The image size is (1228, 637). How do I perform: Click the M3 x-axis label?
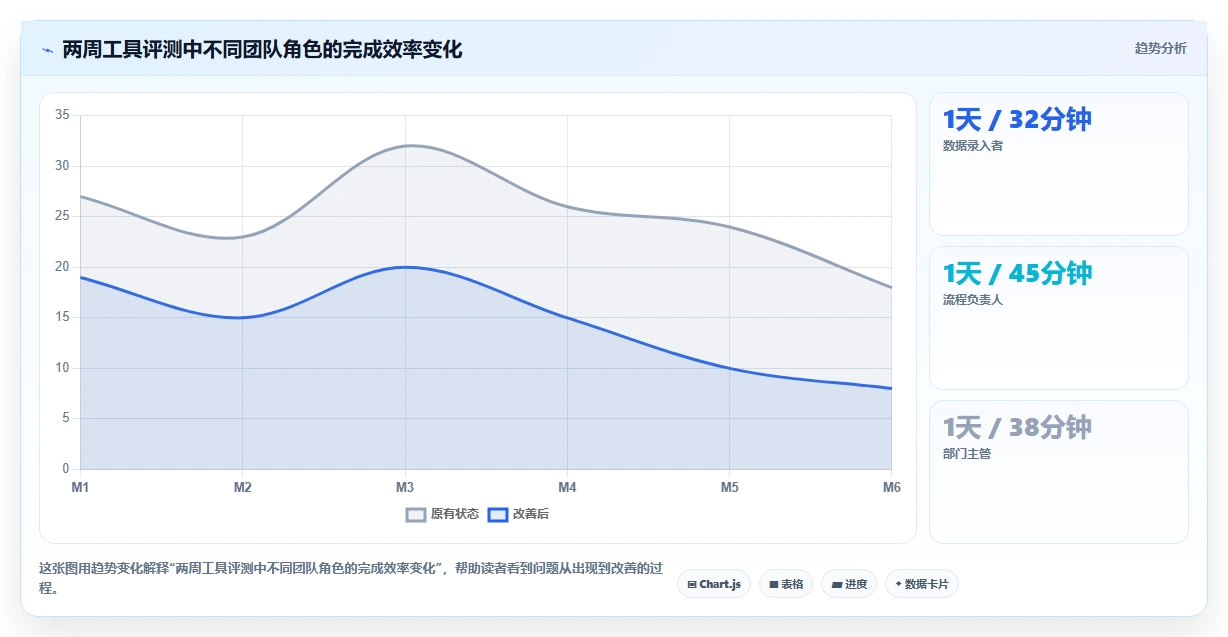click(405, 487)
